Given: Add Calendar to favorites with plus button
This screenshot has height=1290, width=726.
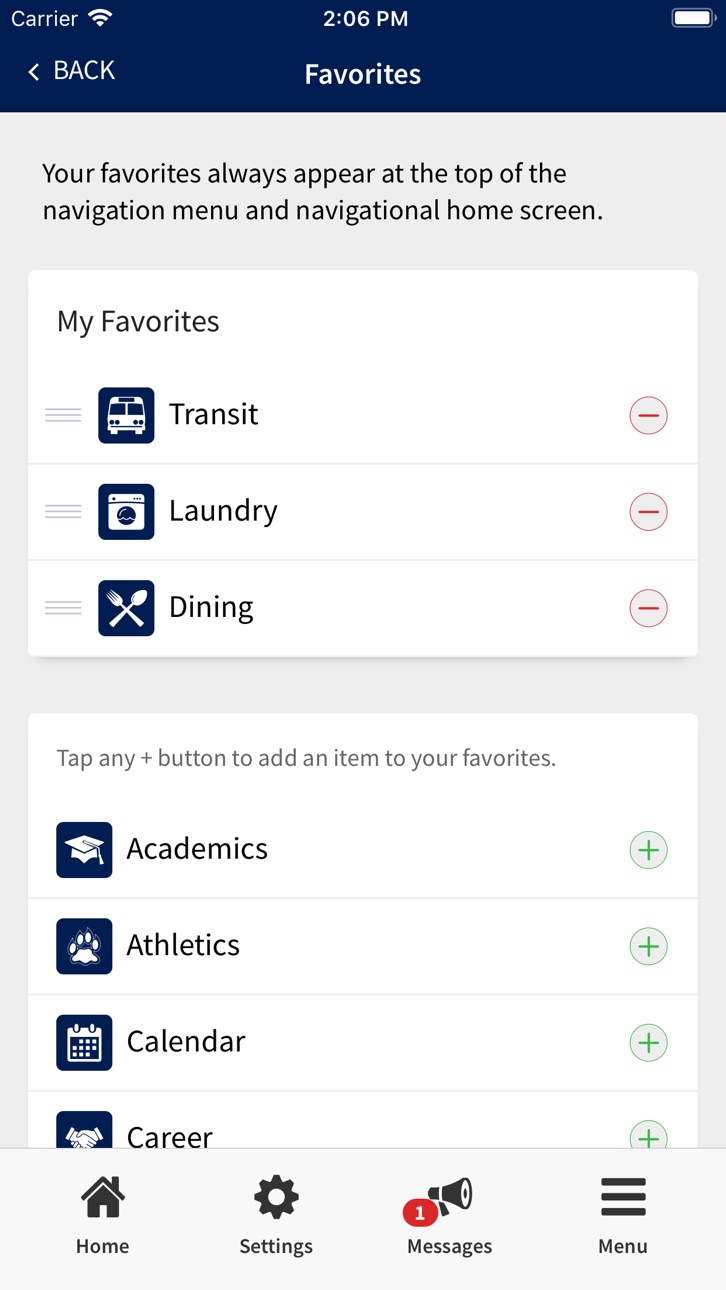Looking at the screenshot, I should 648,1043.
